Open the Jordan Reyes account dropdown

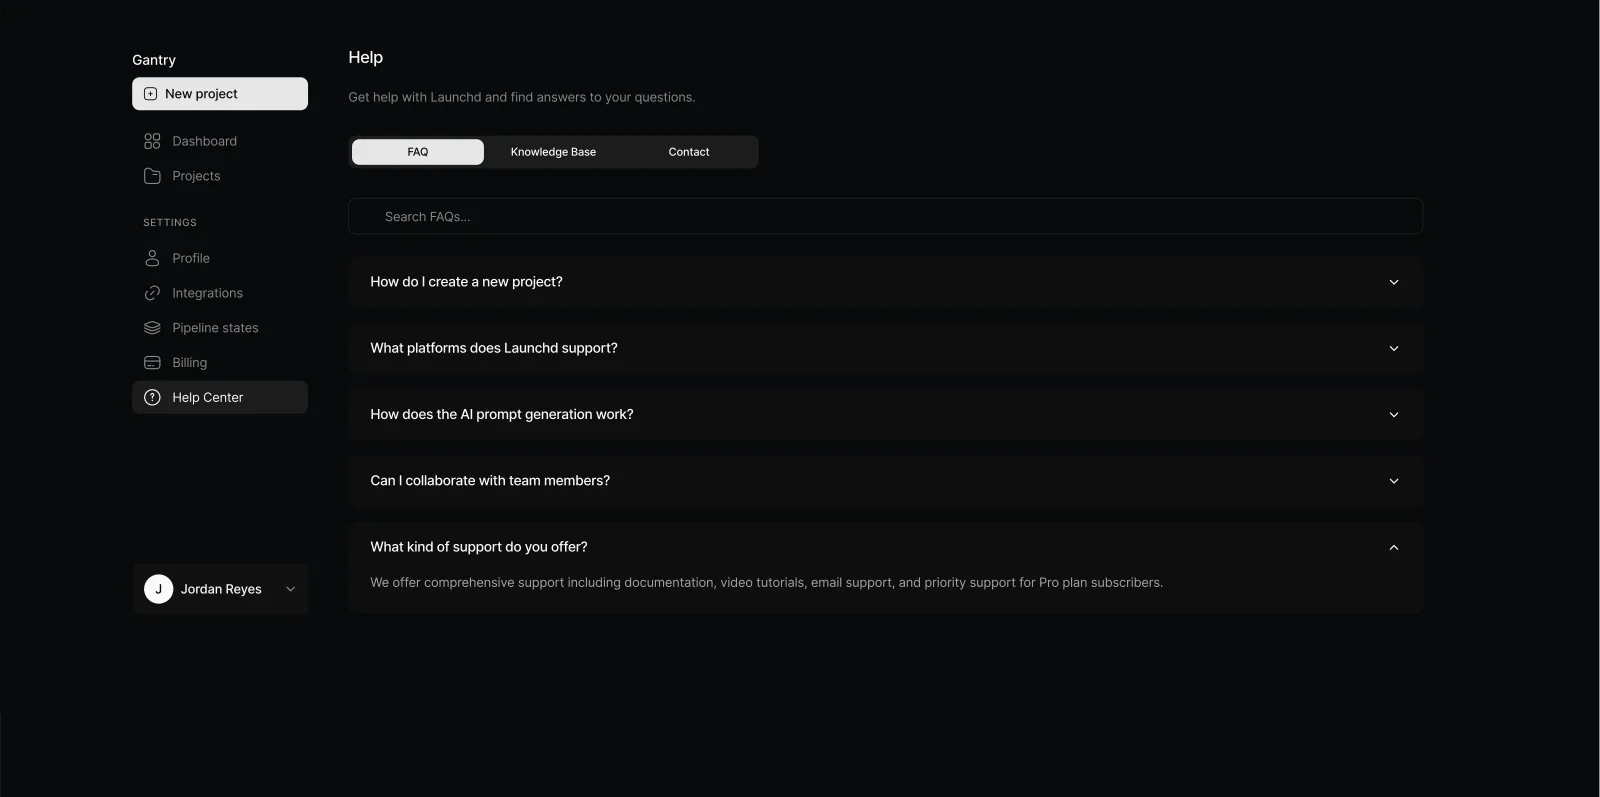[290, 589]
